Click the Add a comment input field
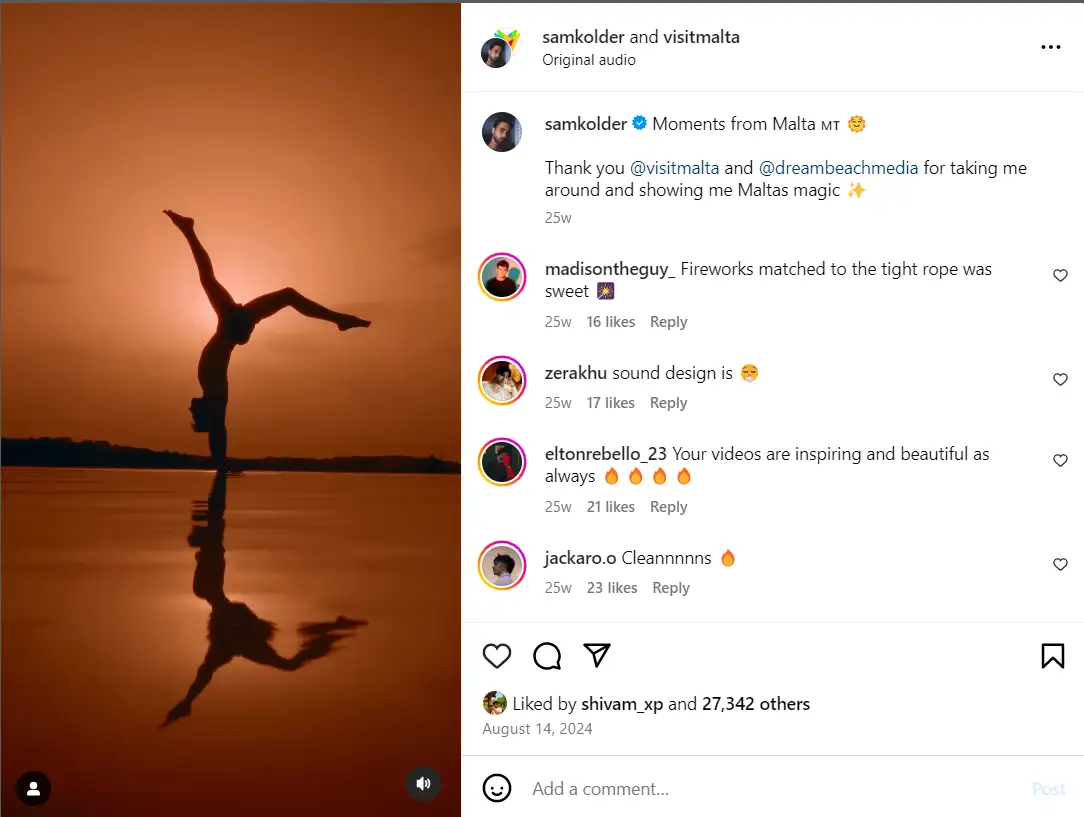1084x817 pixels. click(x=600, y=788)
